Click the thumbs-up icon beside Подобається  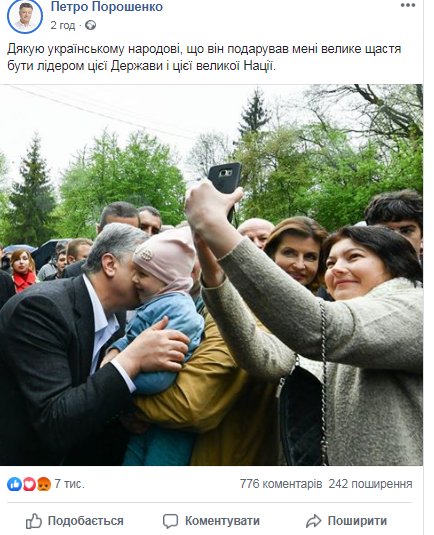[34, 521]
